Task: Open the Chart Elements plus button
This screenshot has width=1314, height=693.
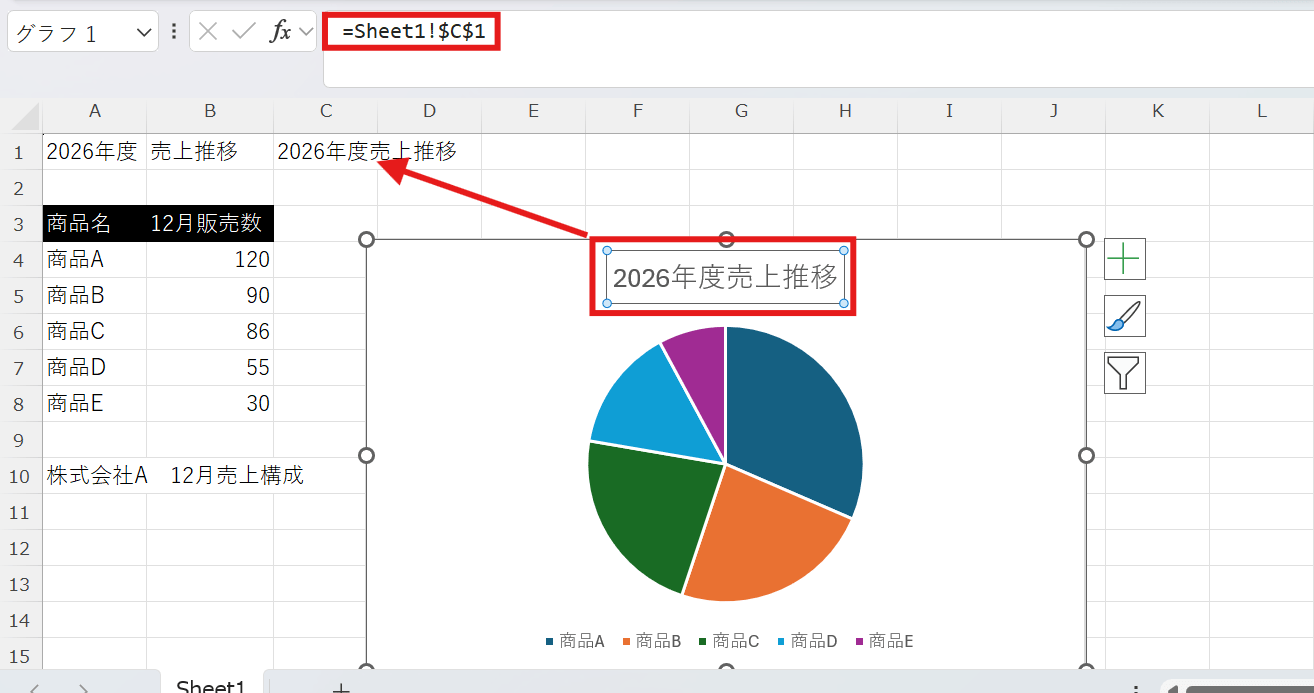Action: [x=1124, y=259]
